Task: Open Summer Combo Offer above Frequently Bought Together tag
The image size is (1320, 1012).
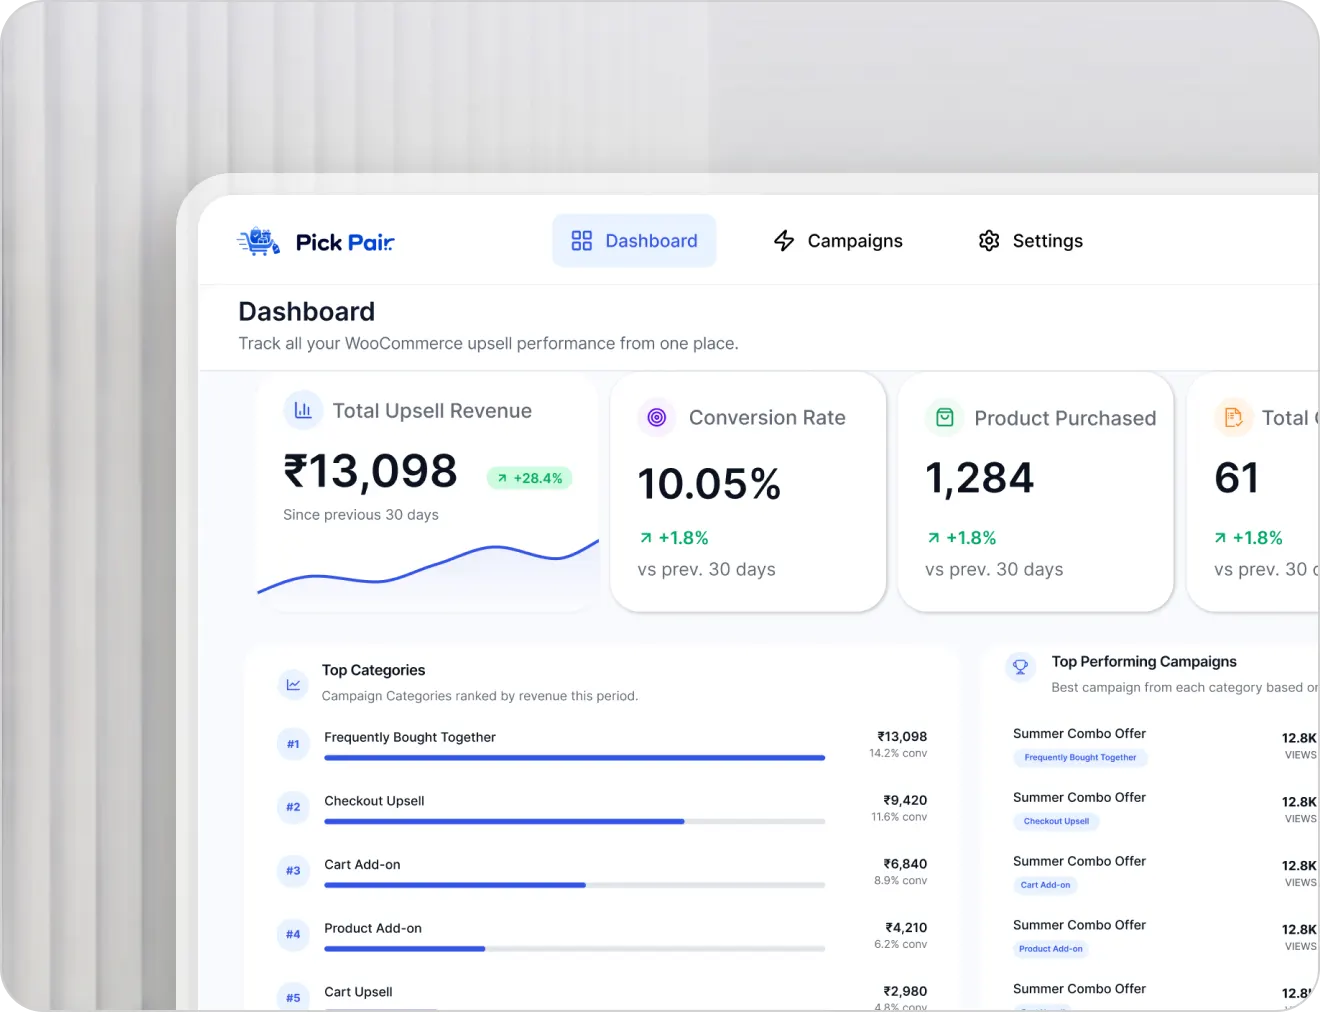Action: point(1079,734)
